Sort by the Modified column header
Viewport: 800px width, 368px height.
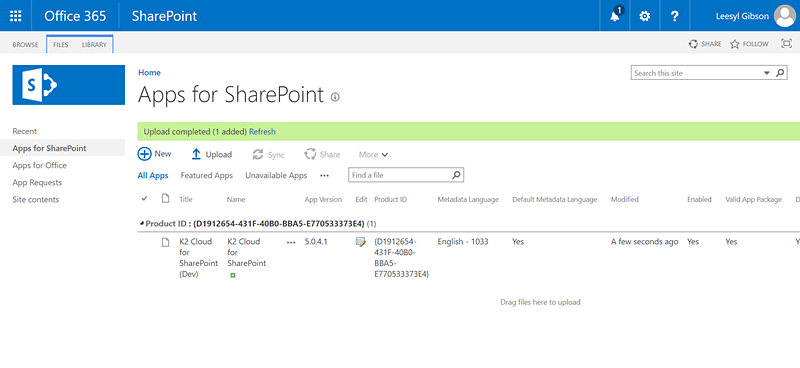pyautogui.click(x=624, y=200)
